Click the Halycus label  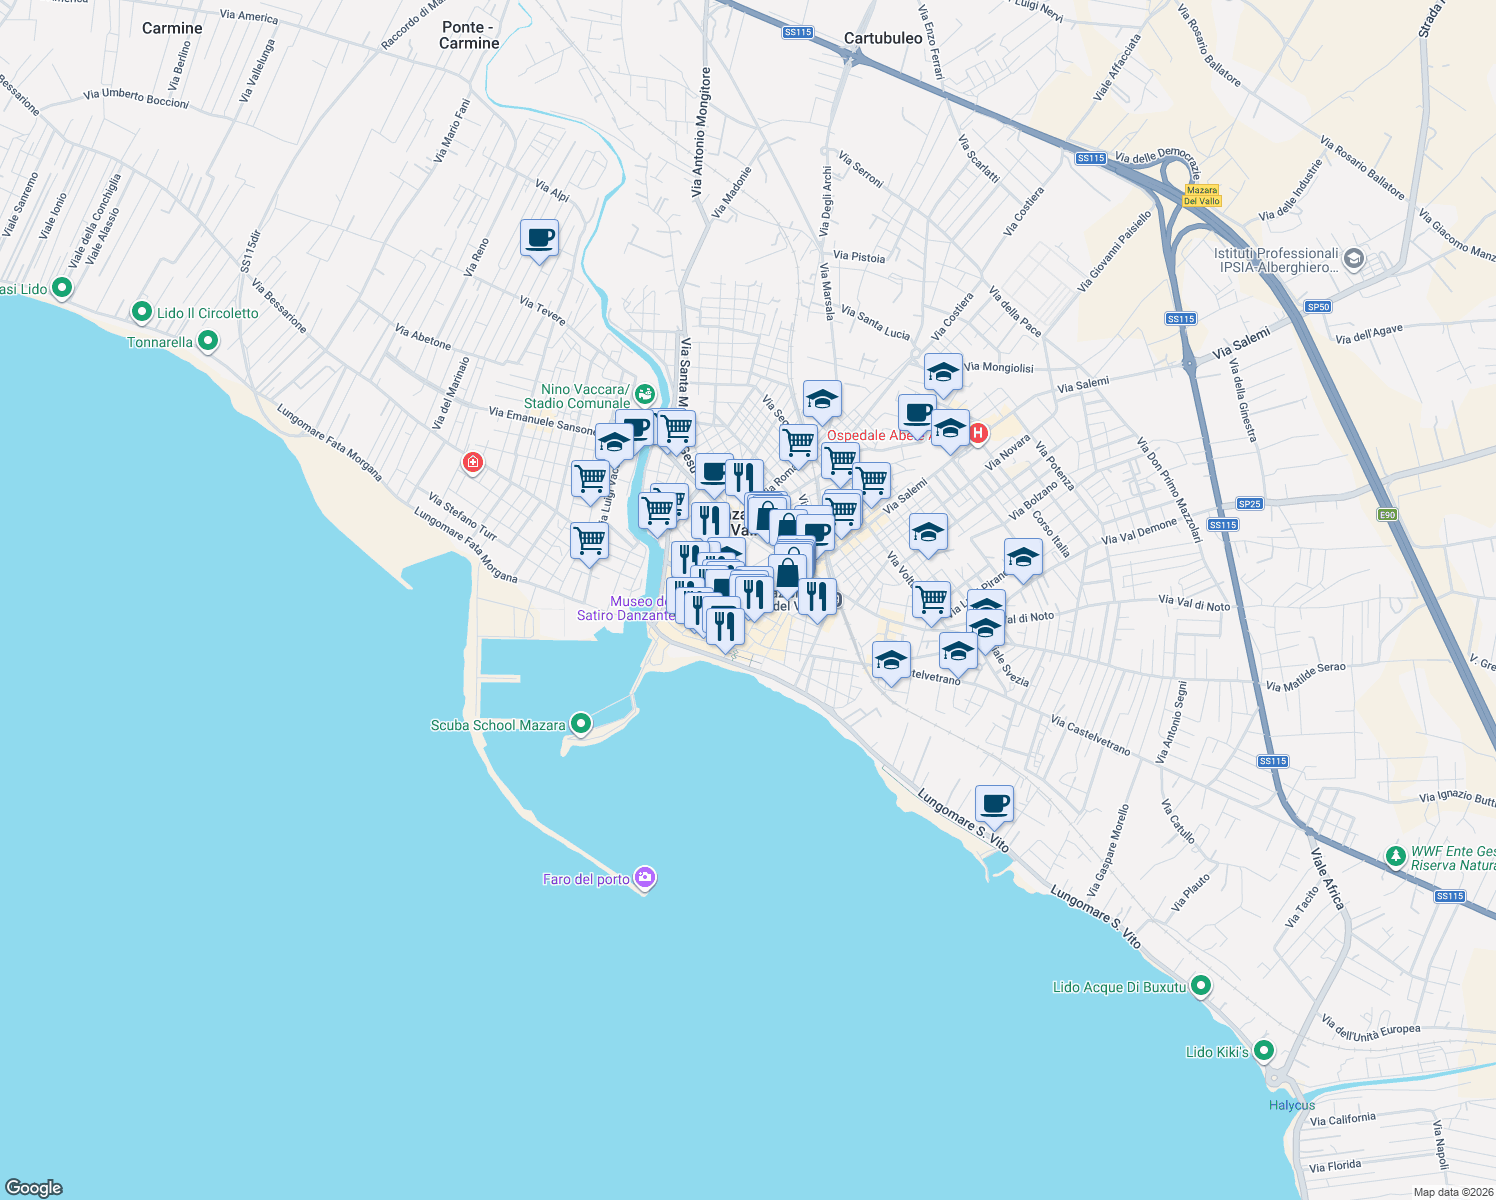pyautogui.click(x=1292, y=1105)
